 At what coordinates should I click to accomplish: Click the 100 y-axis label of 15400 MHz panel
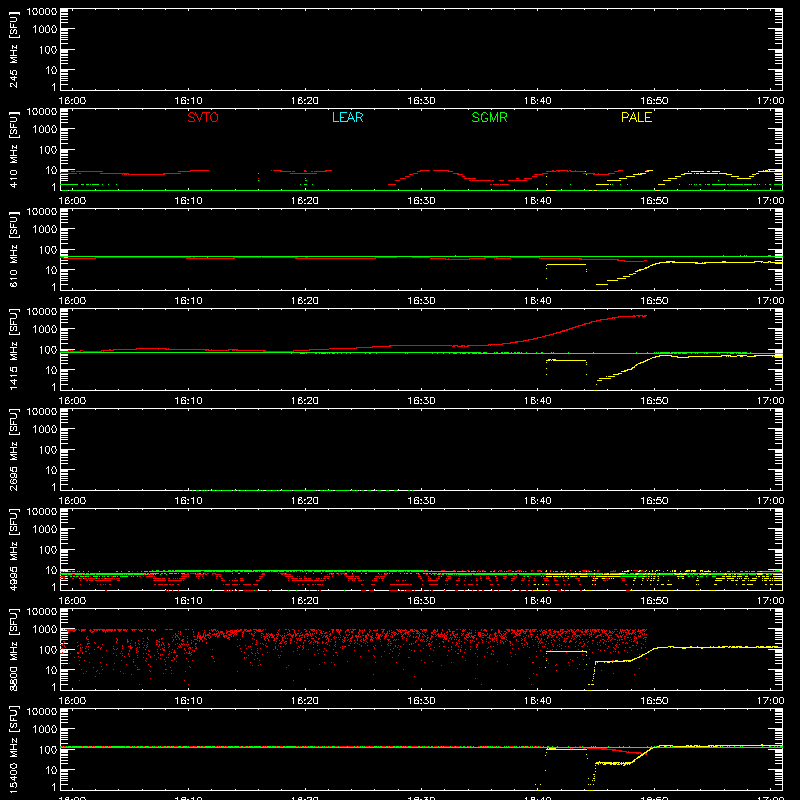pyautogui.click(x=48, y=750)
